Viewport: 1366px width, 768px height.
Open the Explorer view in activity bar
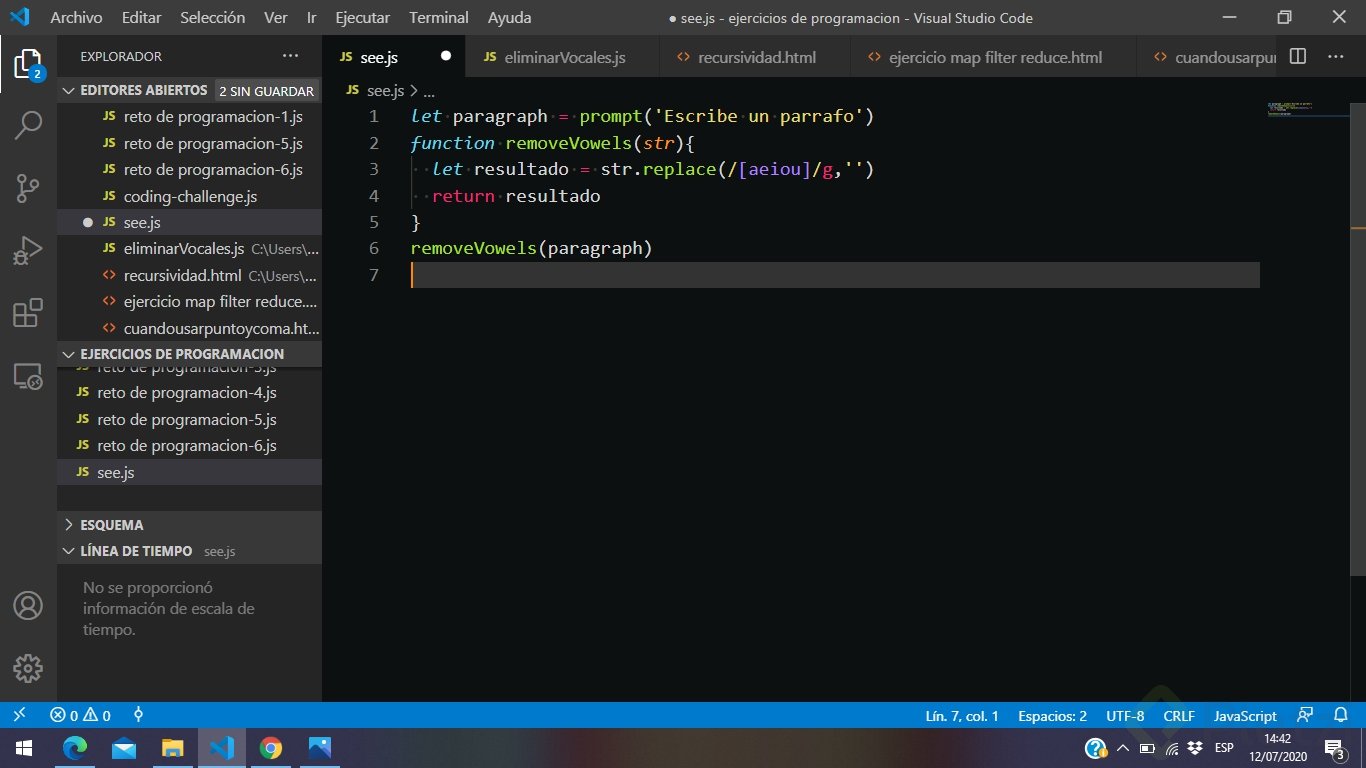coord(28,65)
